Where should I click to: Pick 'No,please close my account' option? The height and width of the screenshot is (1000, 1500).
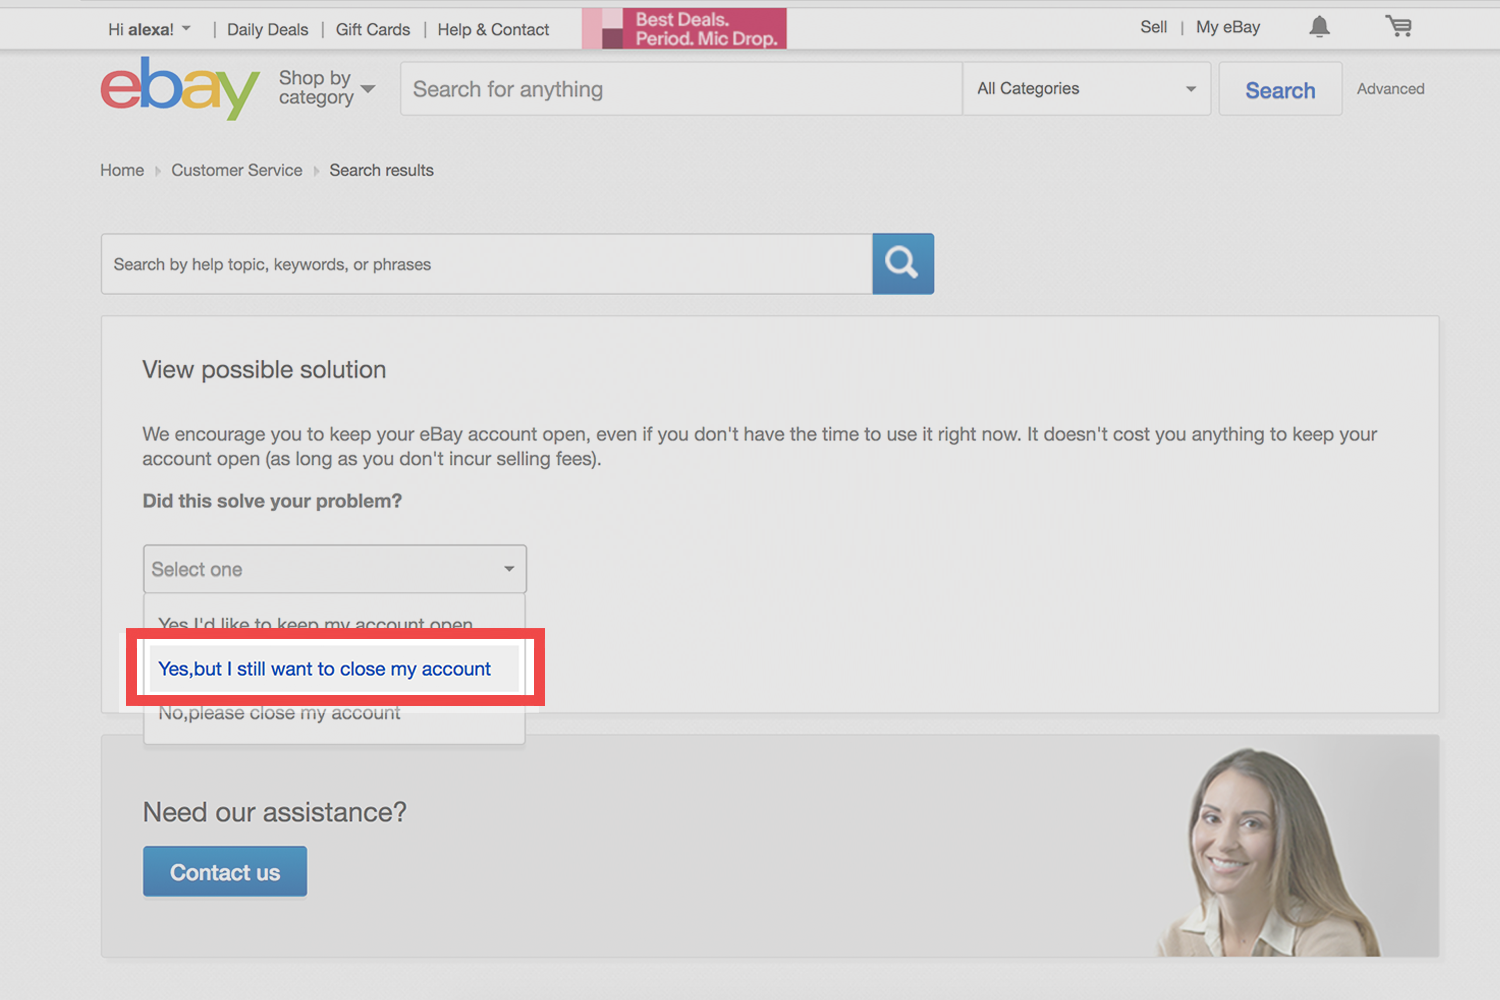tap(279, 712)
